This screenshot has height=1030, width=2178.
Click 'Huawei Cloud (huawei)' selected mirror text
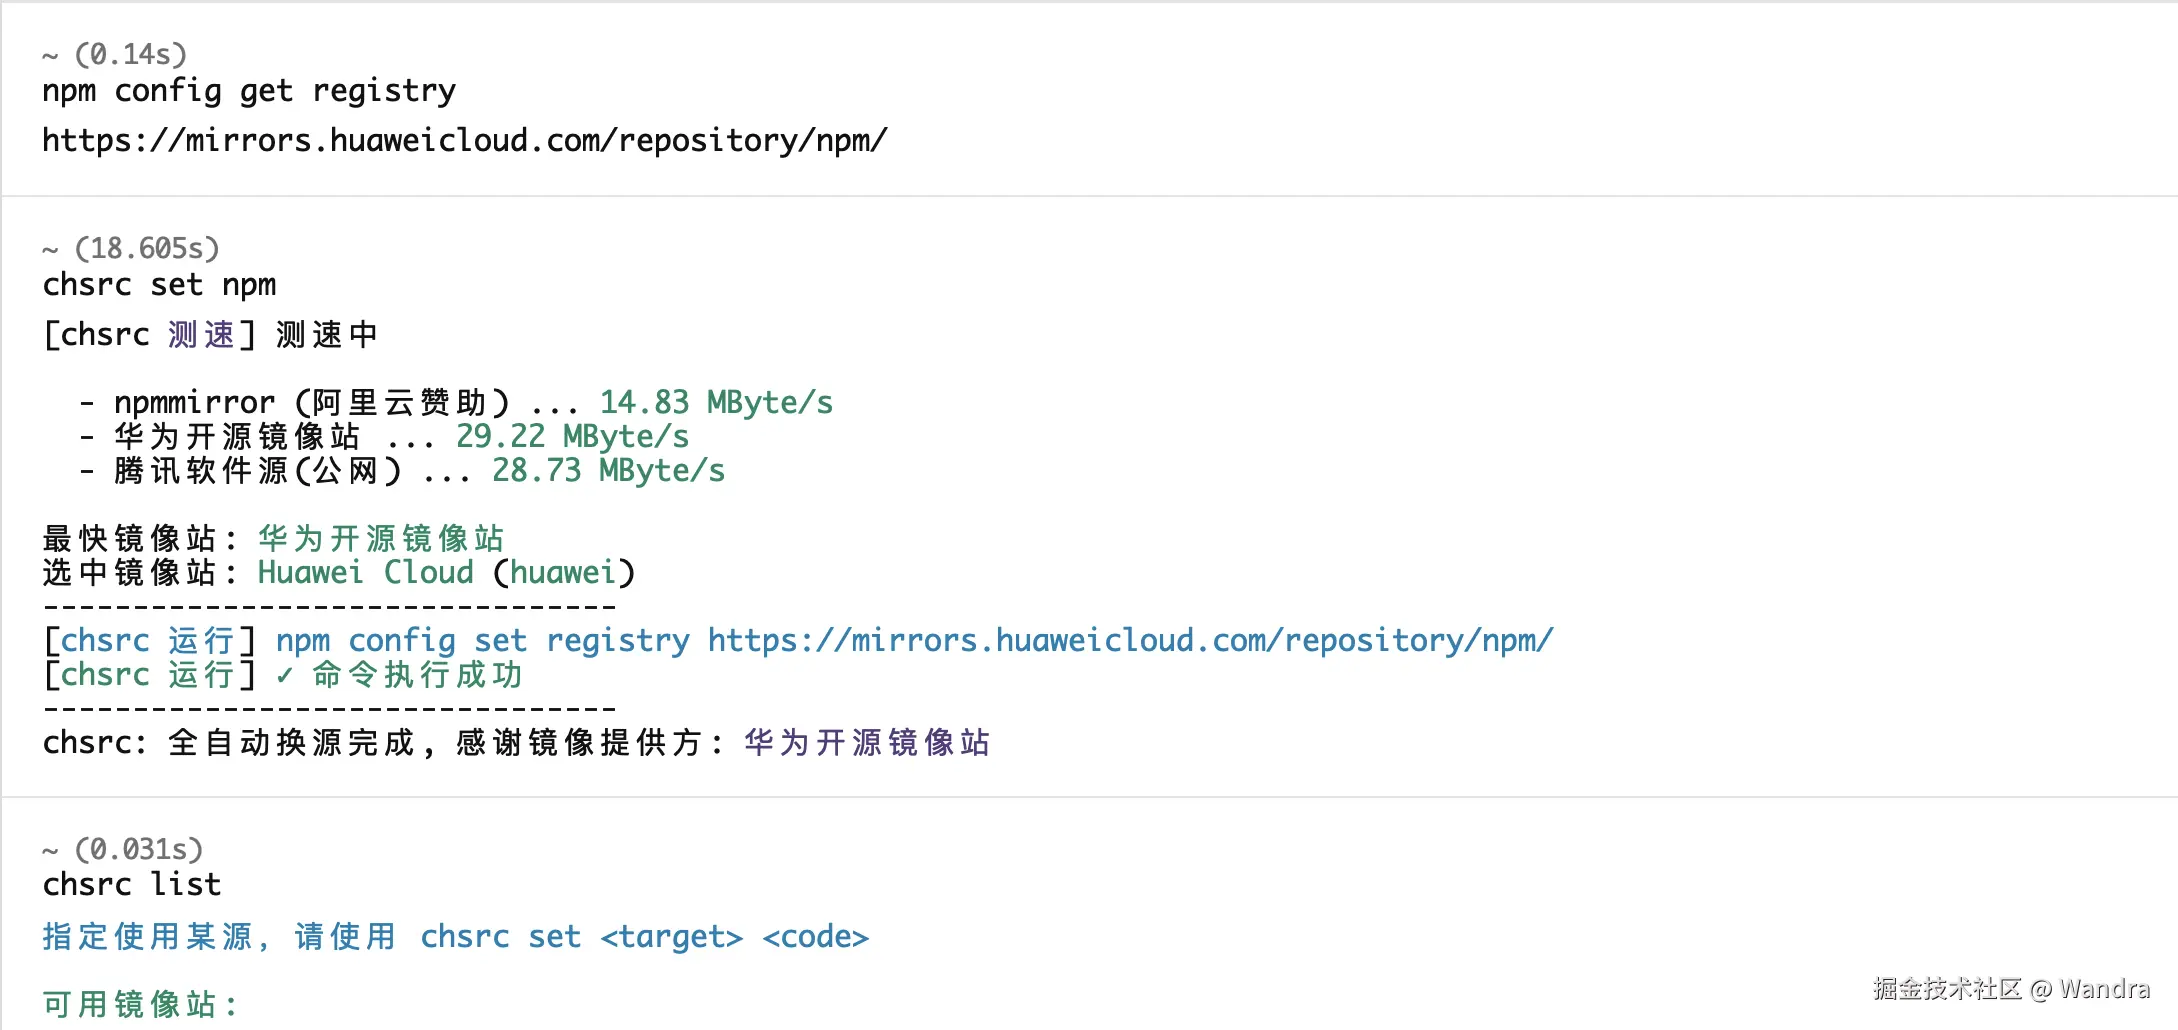point(446,572)
